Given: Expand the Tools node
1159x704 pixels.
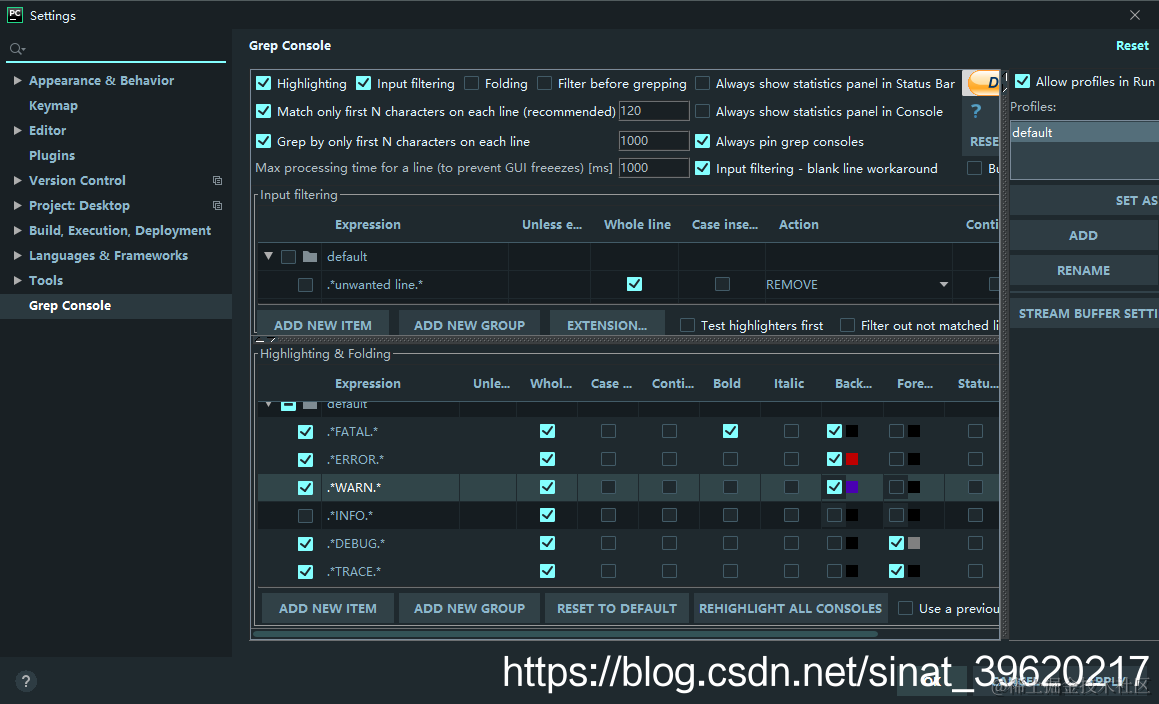Looking at the screenshot, I should (x=17, y=280).
